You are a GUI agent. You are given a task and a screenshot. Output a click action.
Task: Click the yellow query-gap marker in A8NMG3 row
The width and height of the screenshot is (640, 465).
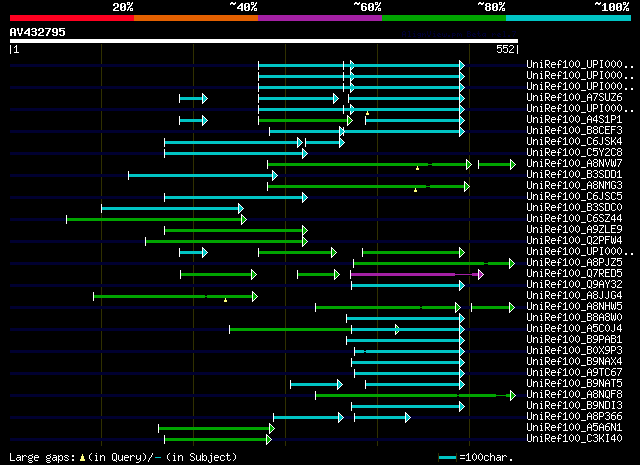416,190
